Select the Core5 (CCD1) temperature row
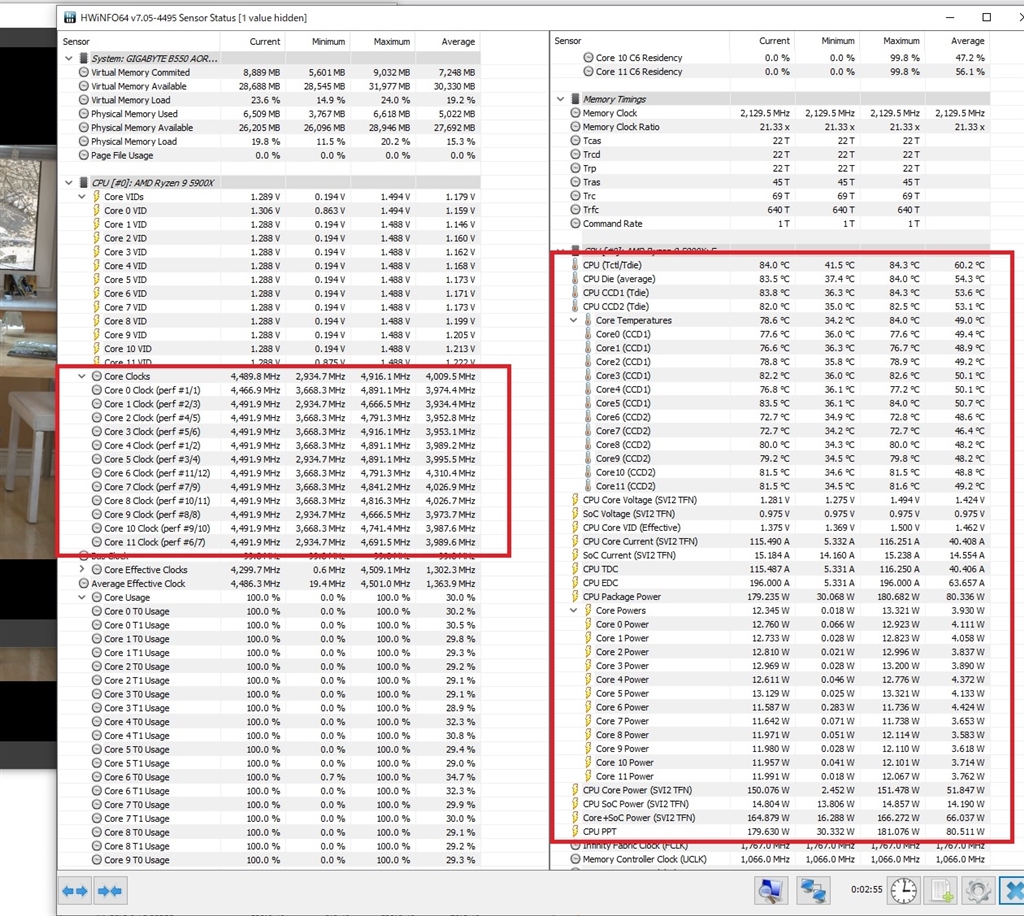 pos(771,403)
